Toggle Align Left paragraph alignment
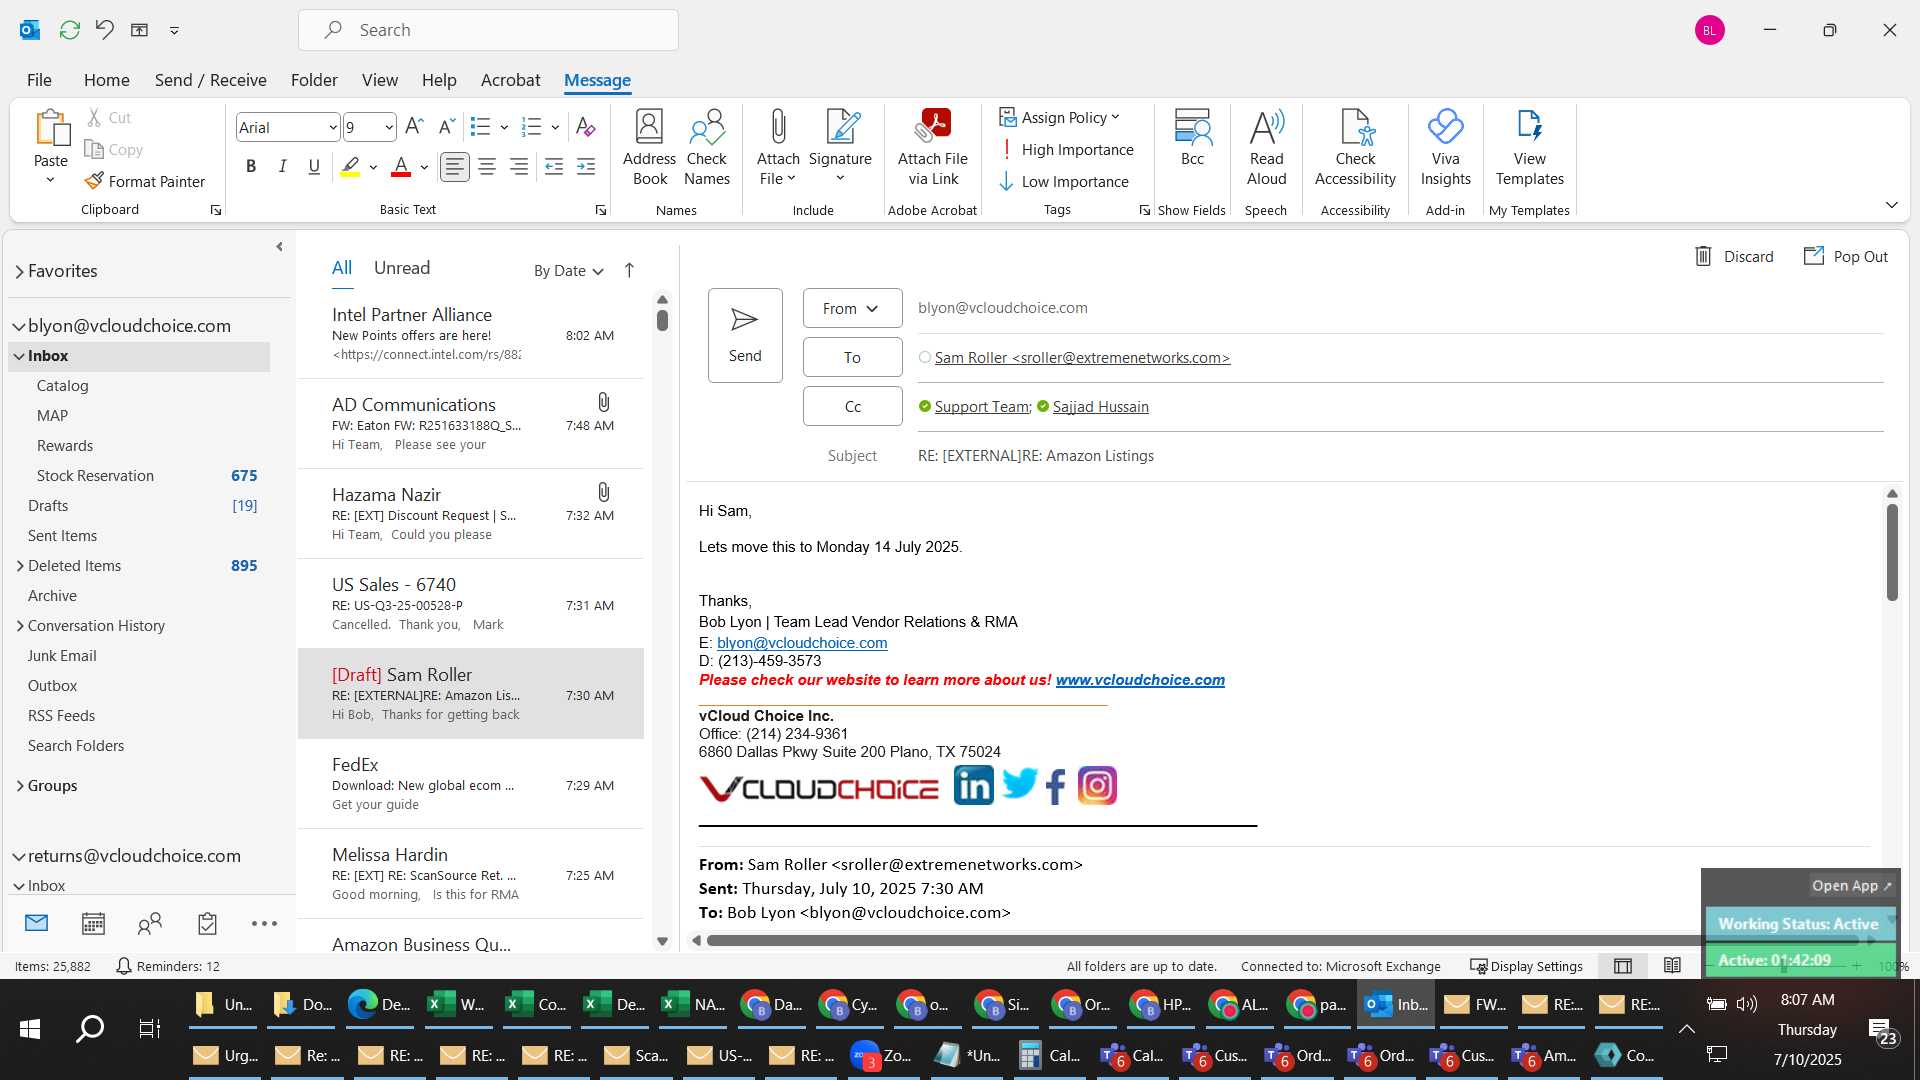 coord(455,167)
